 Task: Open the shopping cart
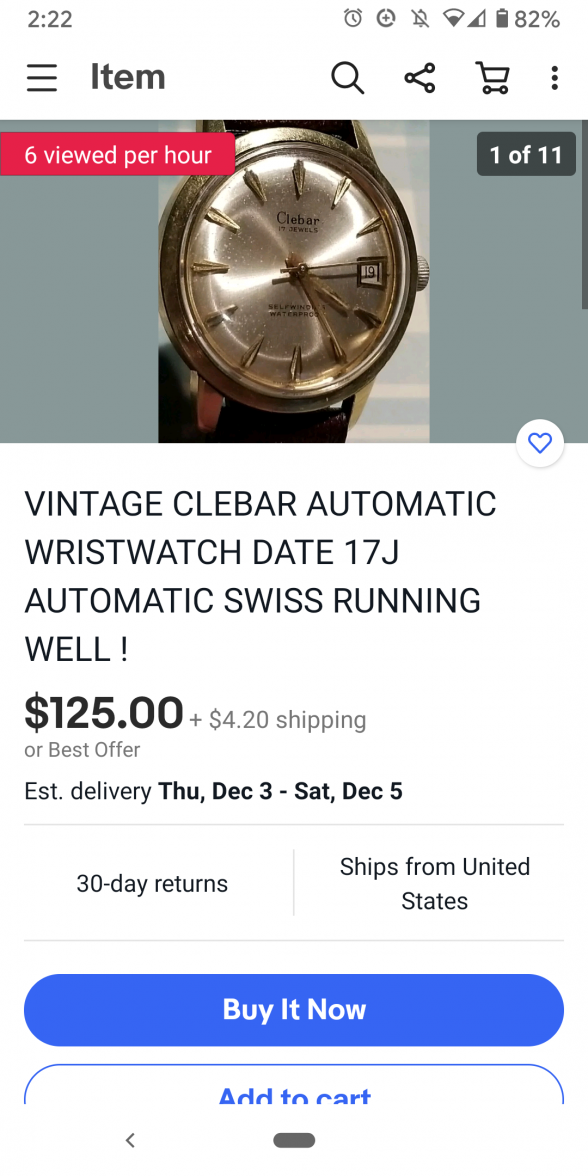point(493,77)
